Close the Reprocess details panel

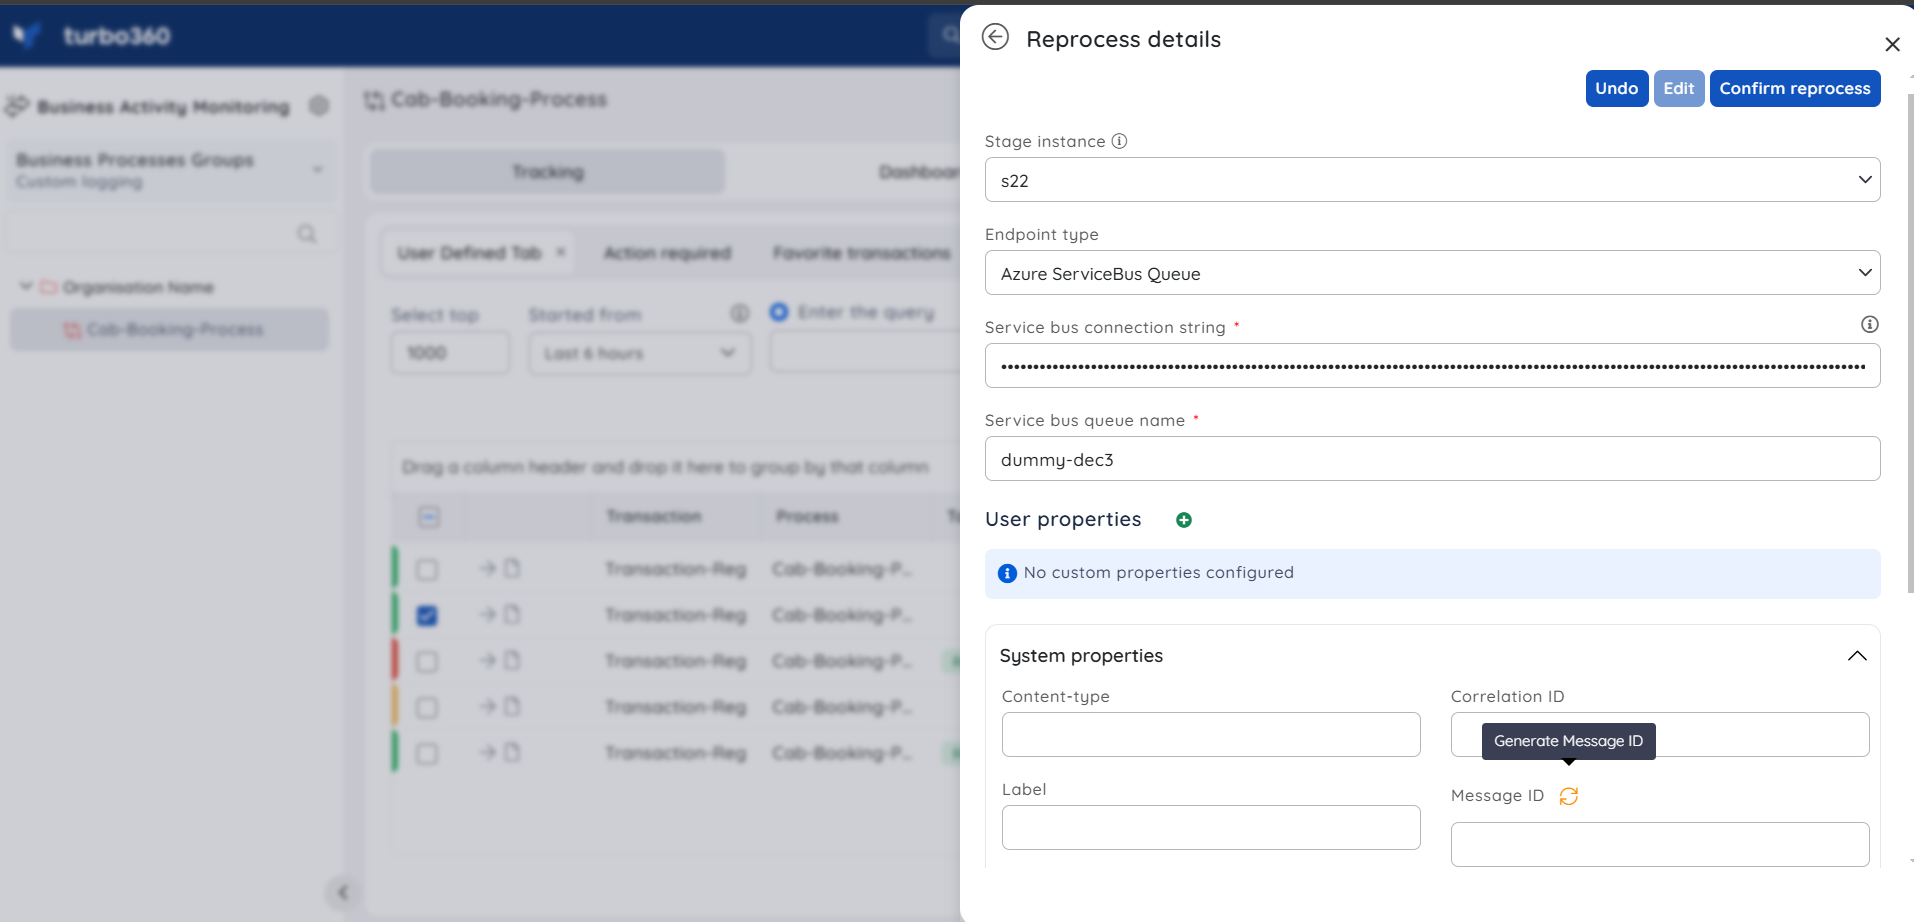[1892, 44]
